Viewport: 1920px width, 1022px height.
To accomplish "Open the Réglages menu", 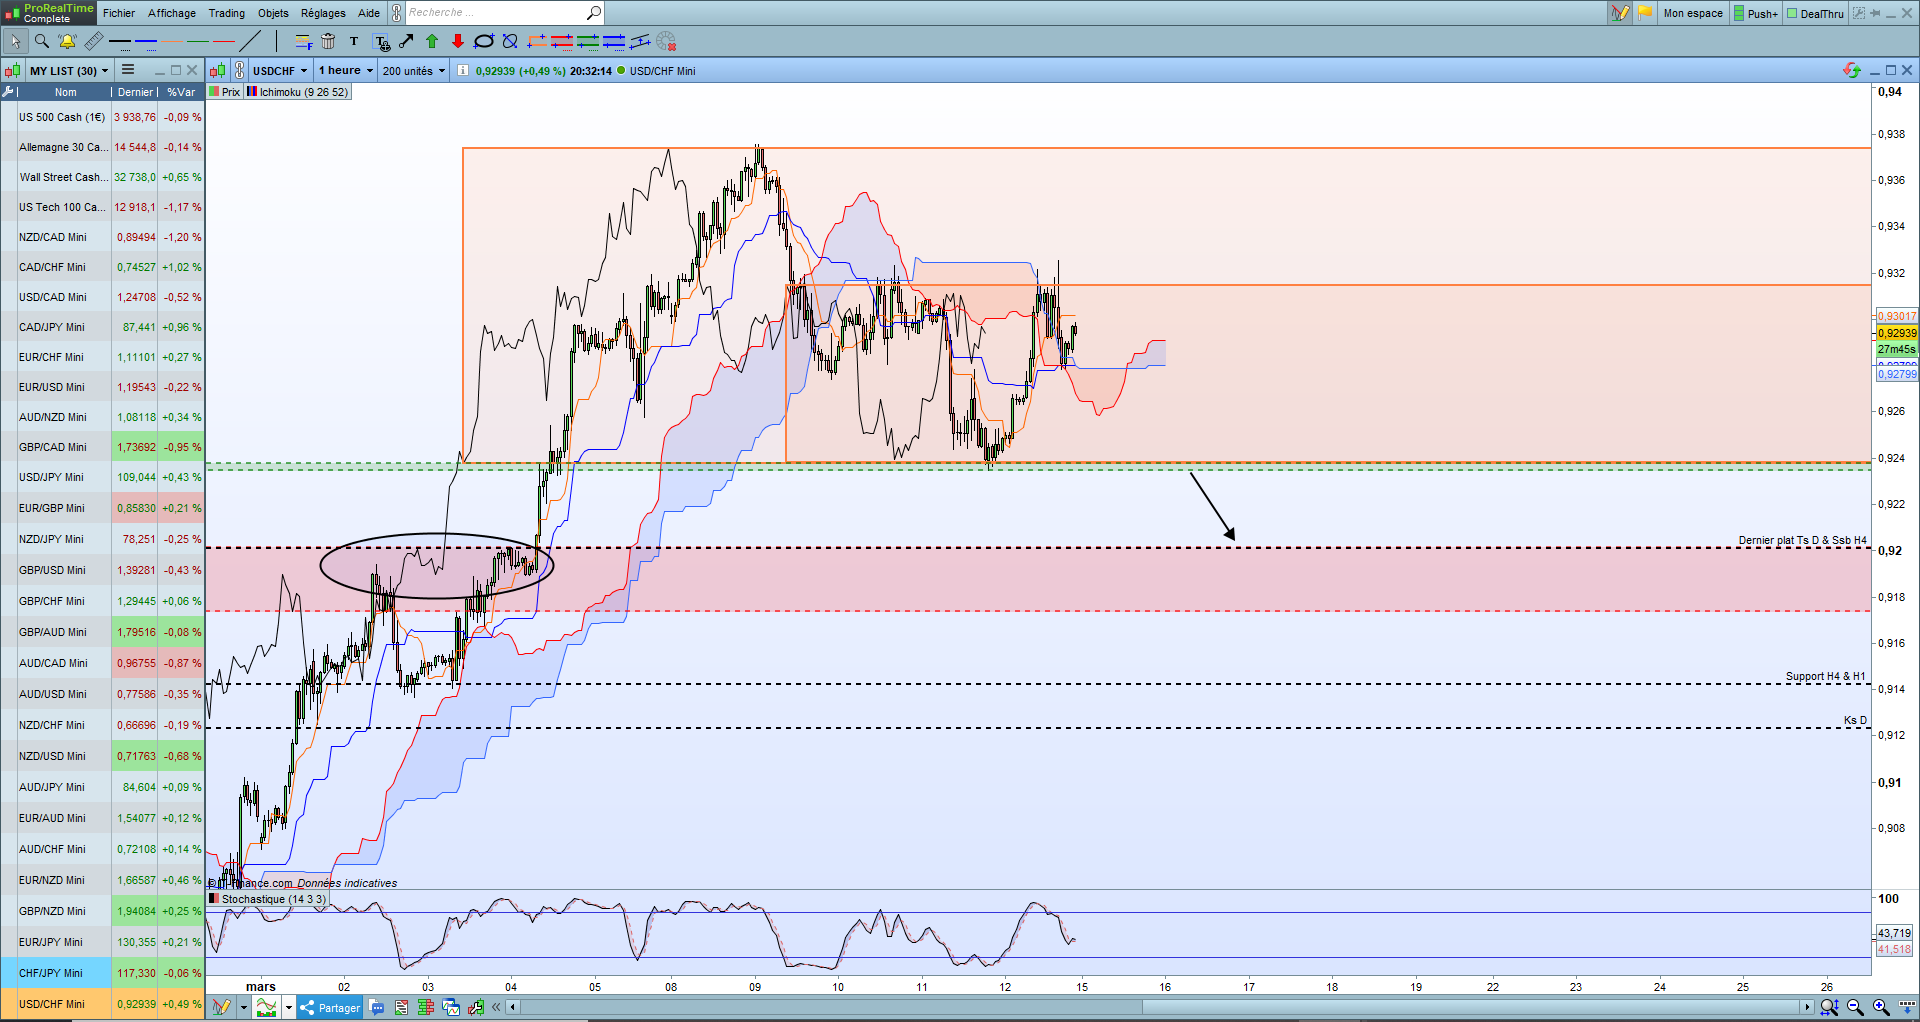I will pos(323,13).
